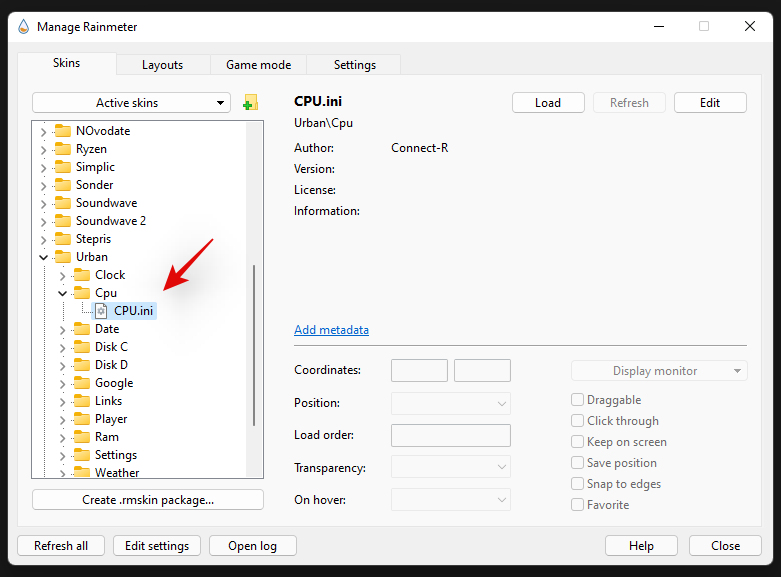Click the Help button
This screenshot has height=577, width=781.
(641, 546)
